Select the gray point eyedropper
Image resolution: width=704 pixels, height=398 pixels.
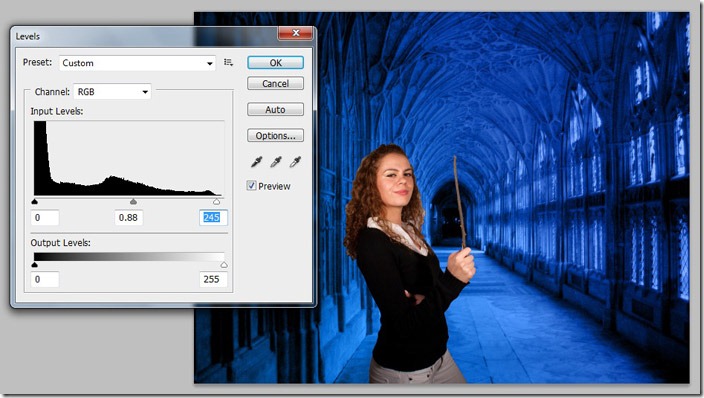[276, 162]
